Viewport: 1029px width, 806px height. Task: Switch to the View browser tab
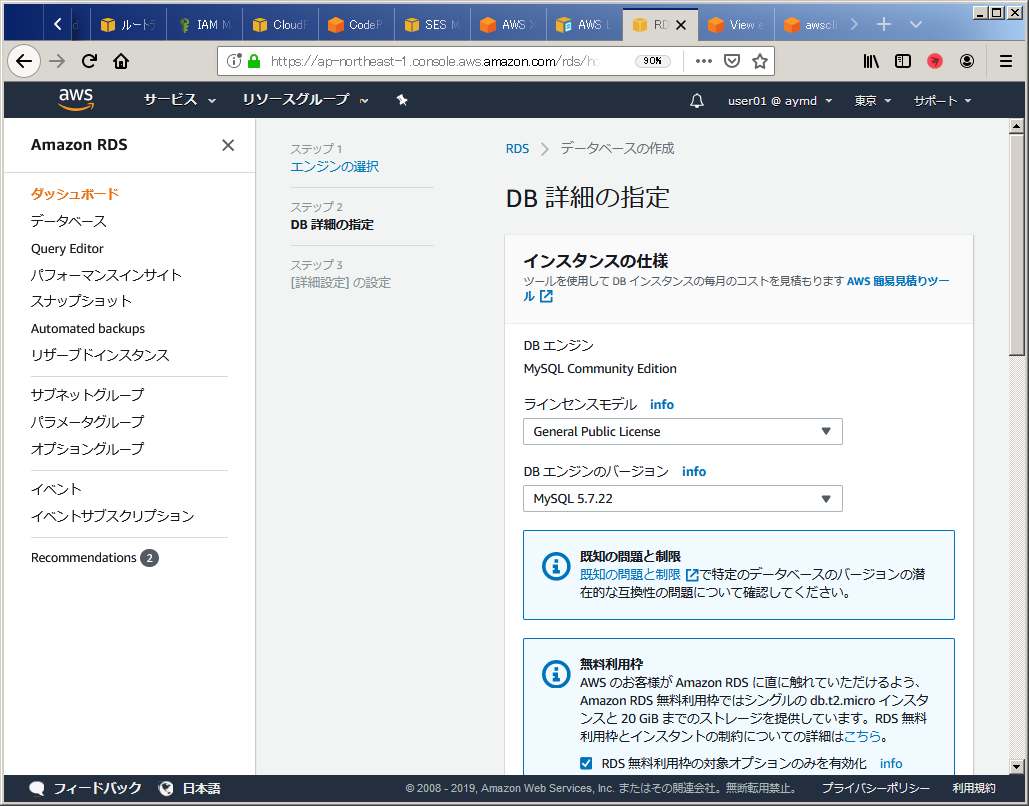click(x=737, y=25)
